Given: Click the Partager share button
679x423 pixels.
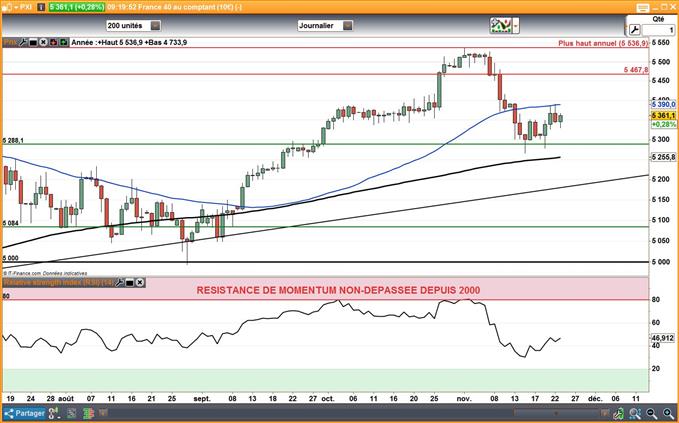Looking at the screenshot, I should tap(24, 413).
